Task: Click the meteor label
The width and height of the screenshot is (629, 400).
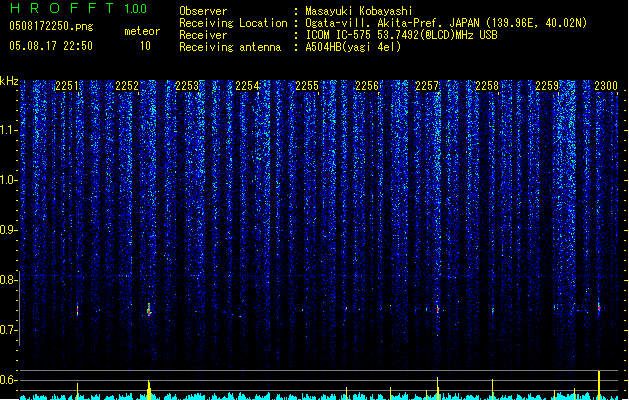Action: click(142, 31)
